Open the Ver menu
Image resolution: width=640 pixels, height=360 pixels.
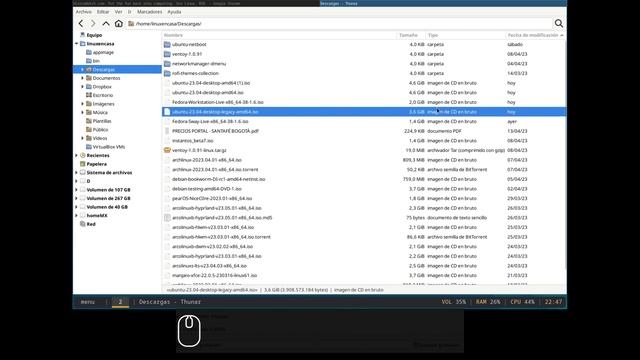click(x=118, y=12)
